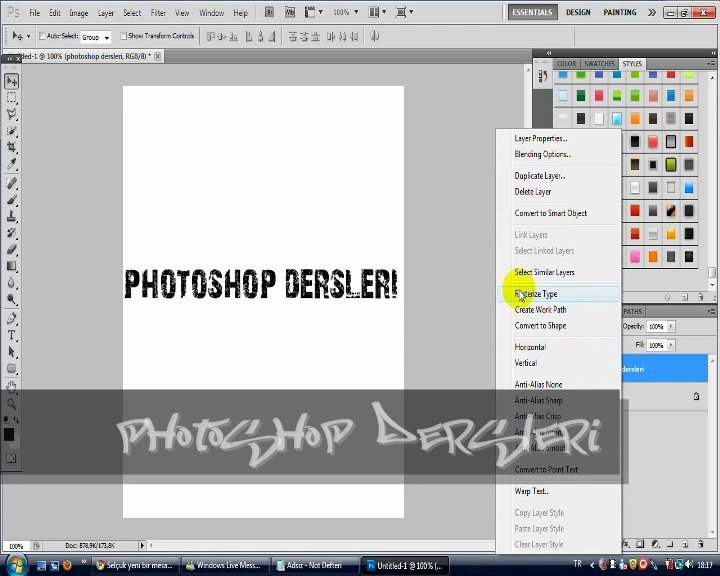Select the Hand tool
Viewport: 720px width, 576px height.
pyautogui.click(x=12, y=387)
